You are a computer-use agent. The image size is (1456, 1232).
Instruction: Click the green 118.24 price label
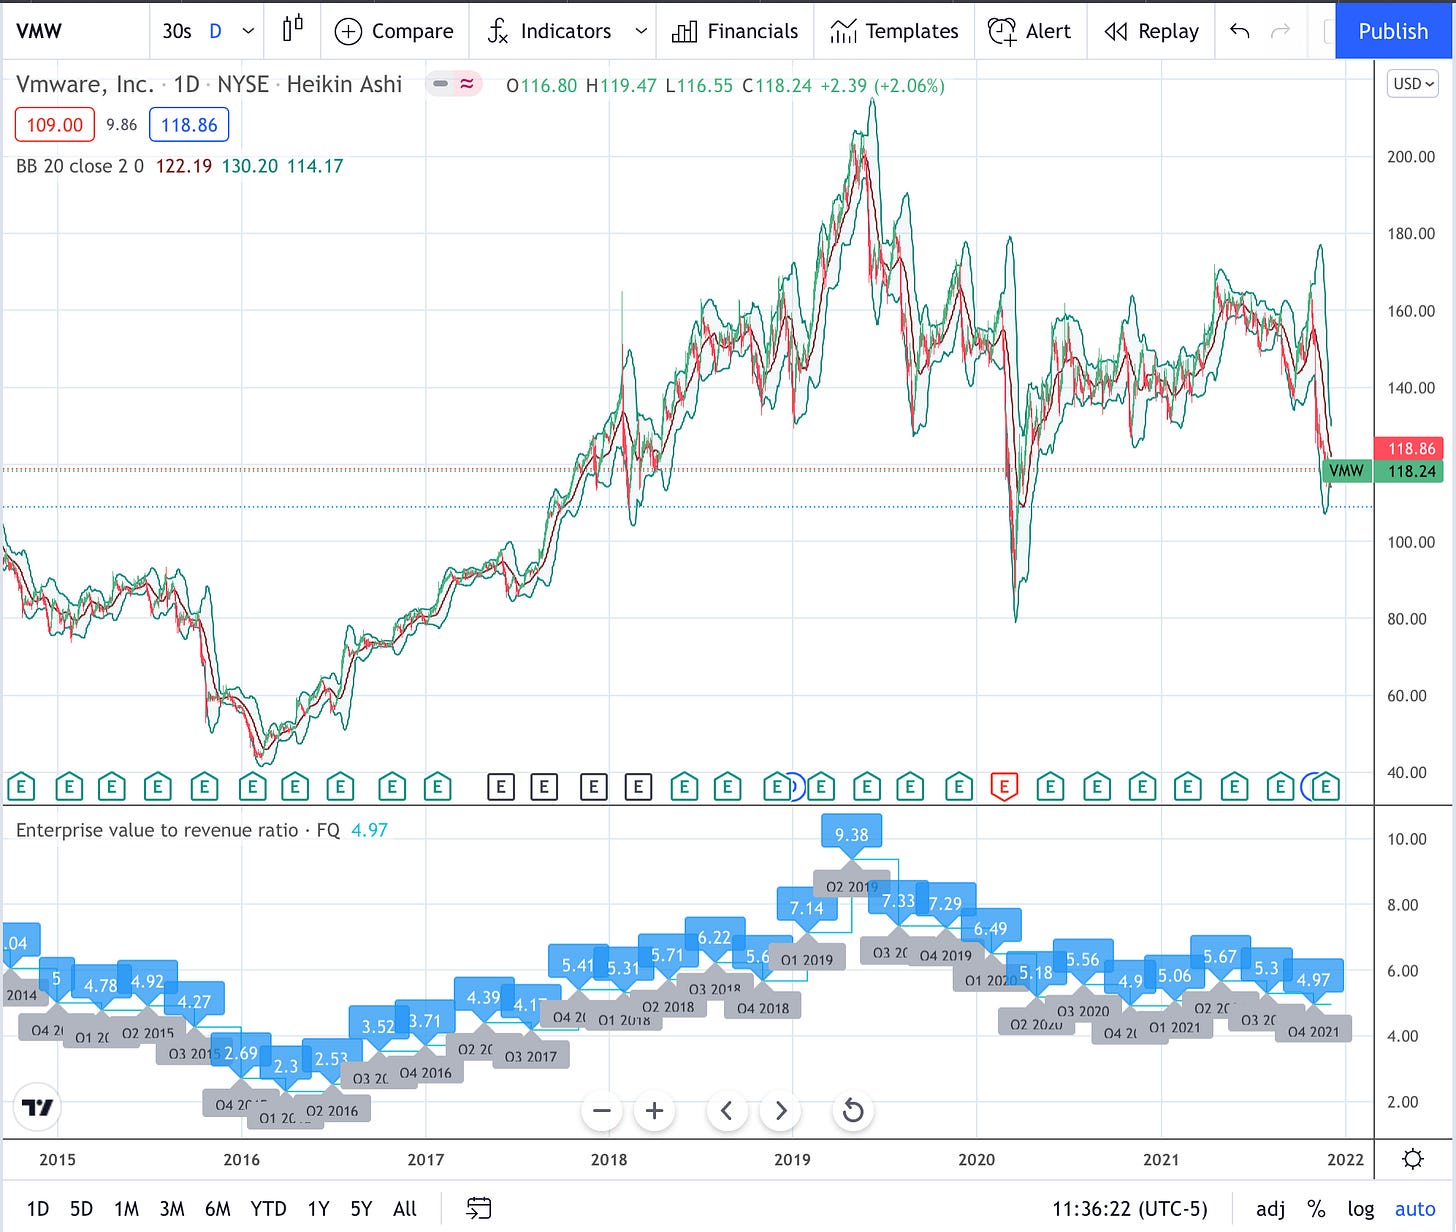pyautogui.click(x=1409, y=471)
